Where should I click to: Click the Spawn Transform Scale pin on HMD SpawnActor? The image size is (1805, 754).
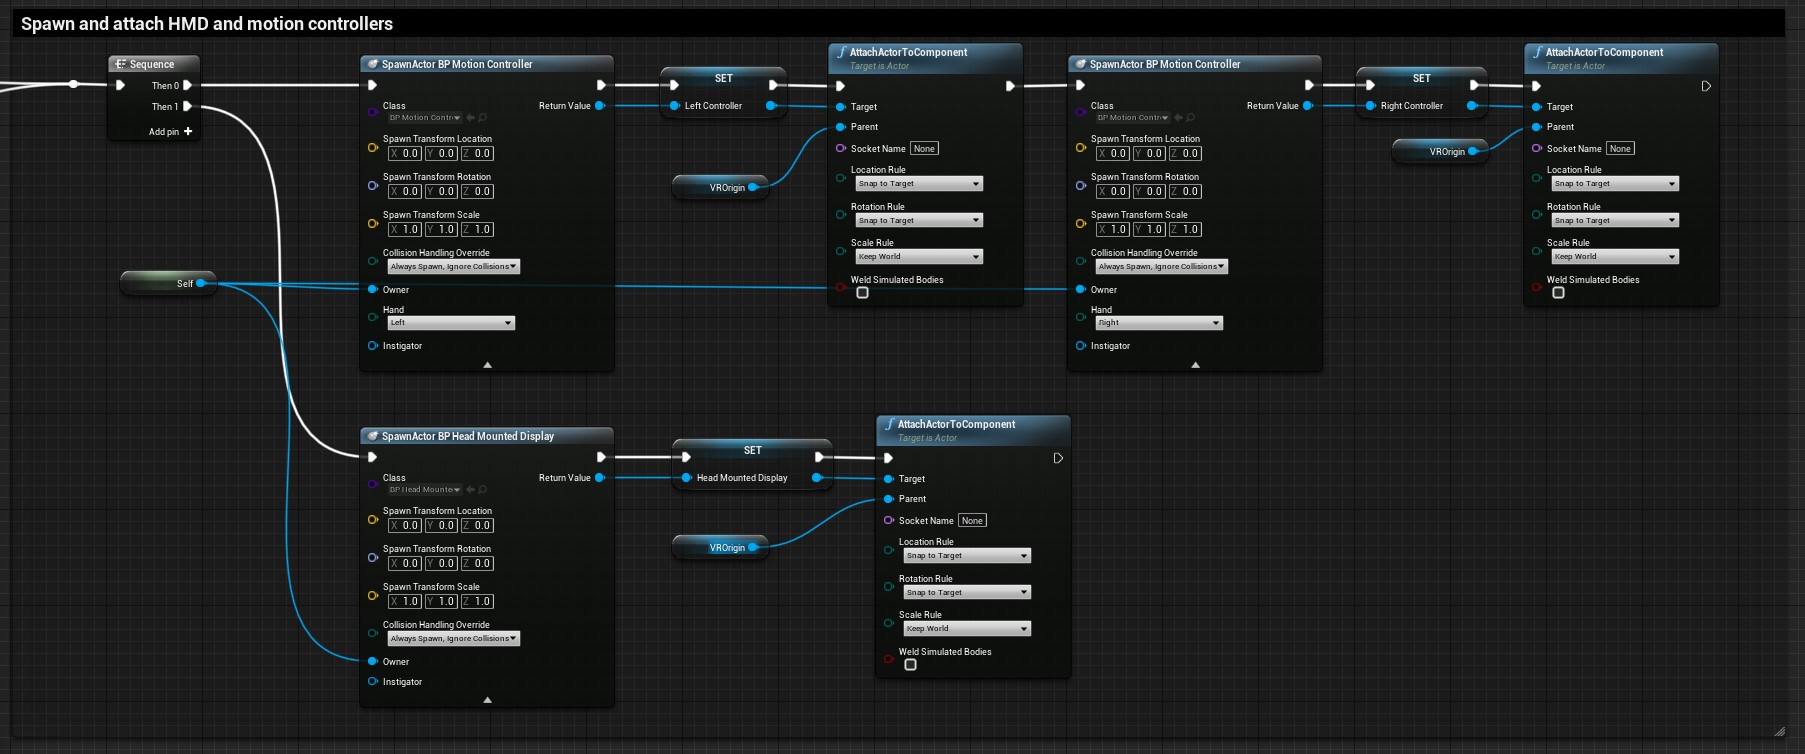click(373, 595)
